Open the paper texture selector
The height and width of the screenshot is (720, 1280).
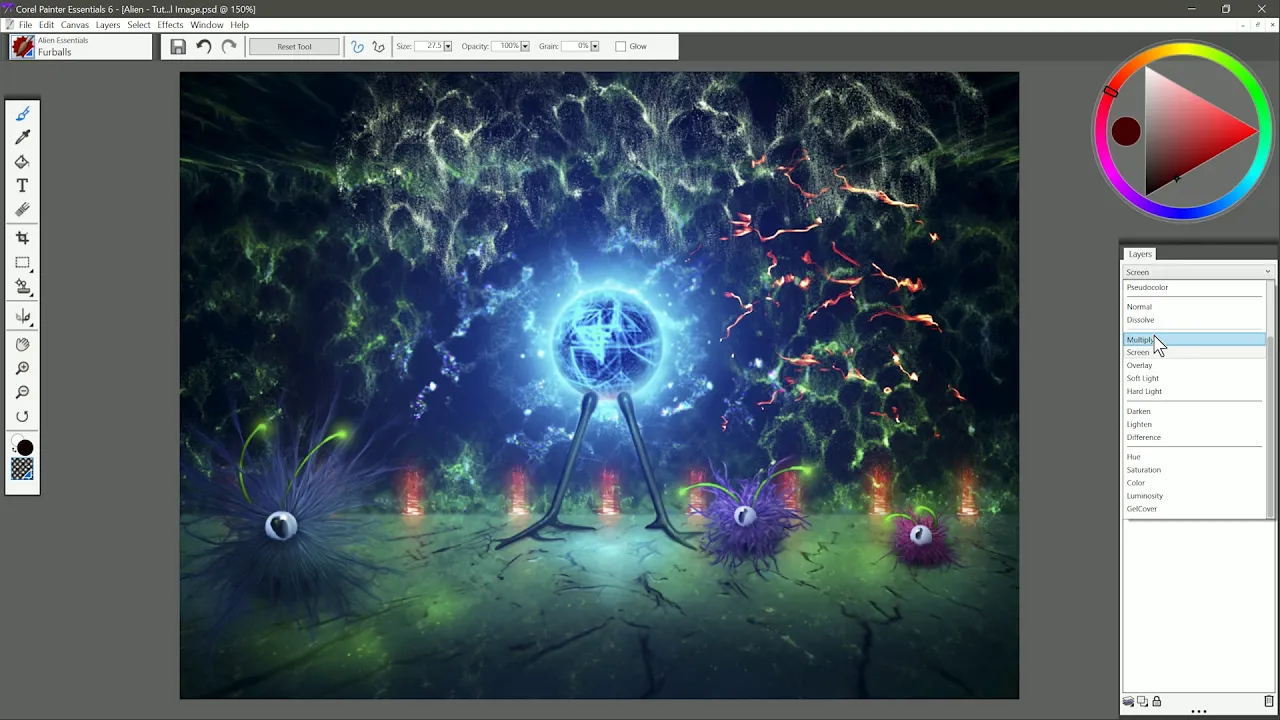[22, 470]
